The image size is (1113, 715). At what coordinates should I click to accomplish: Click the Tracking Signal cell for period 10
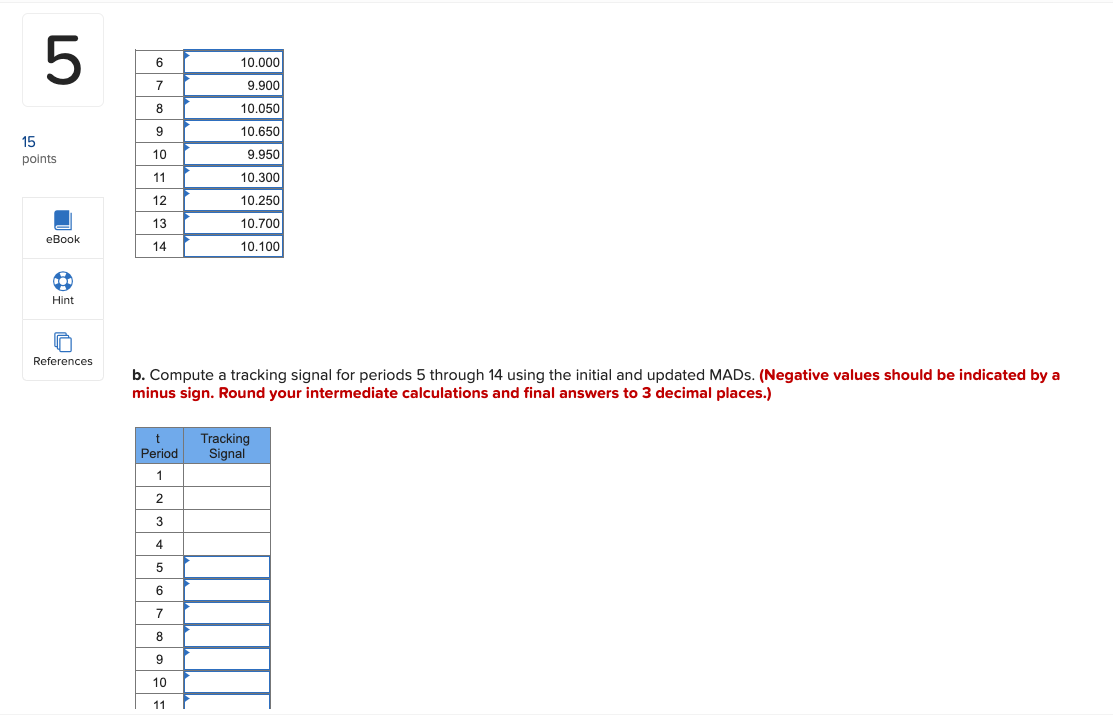point(226,681)
